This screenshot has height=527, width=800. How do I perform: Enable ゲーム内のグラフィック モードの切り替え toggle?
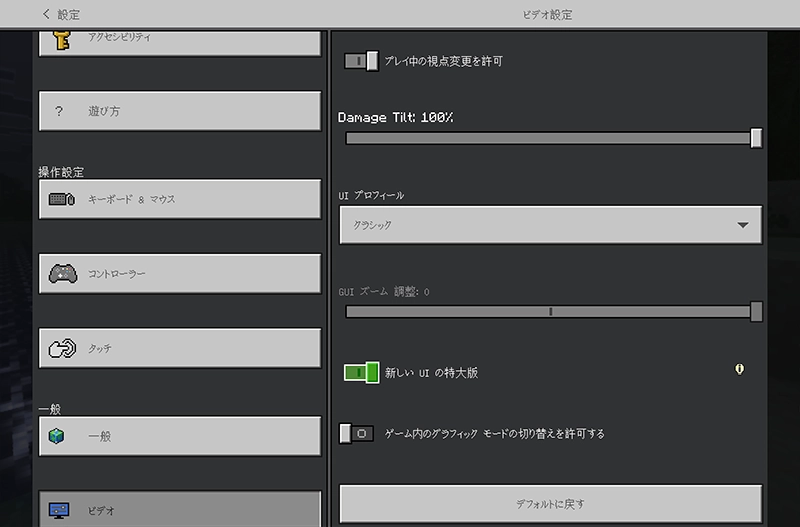pos(357,433)
